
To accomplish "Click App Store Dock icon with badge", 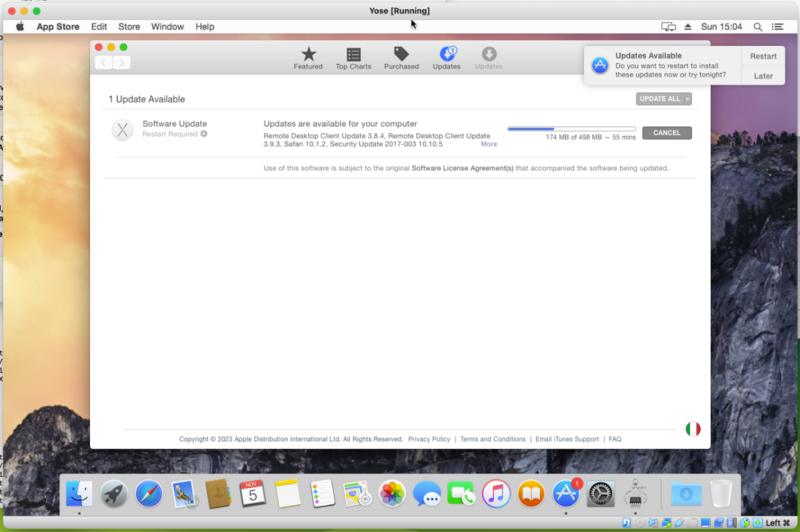I will [x=566, y=494].
